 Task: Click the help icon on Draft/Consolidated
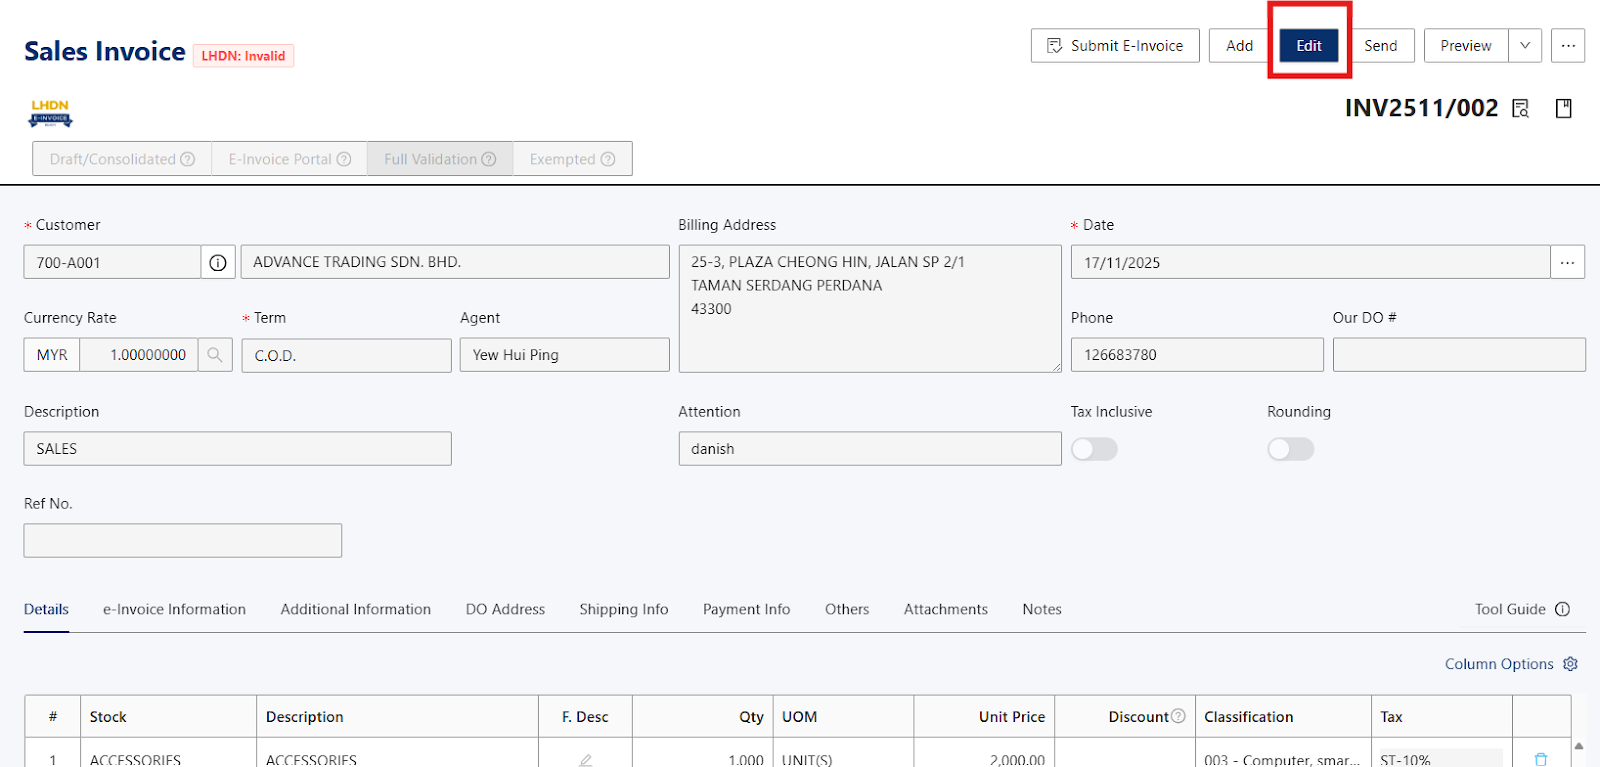tap(188, 159)
